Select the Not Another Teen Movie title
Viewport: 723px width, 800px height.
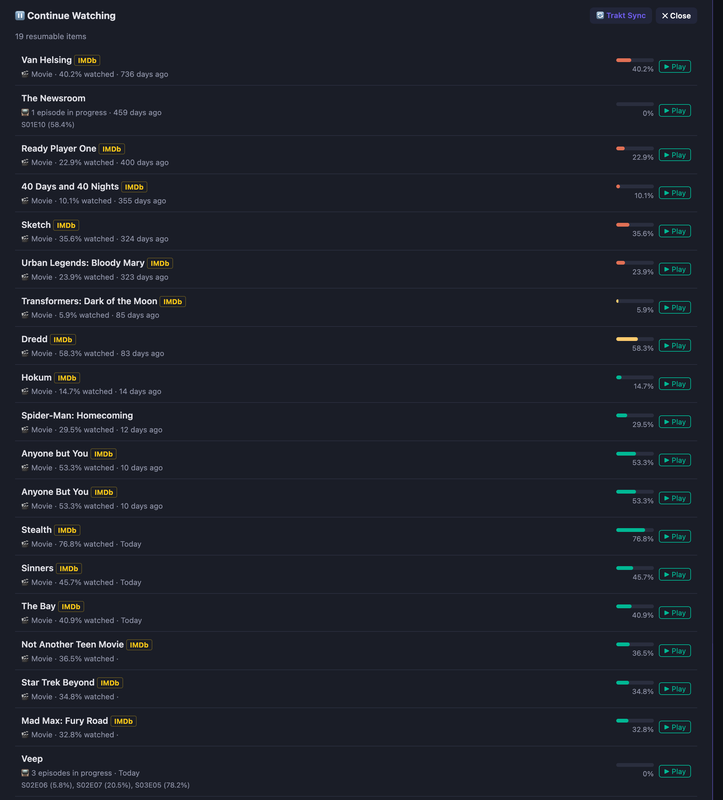(x=72, y=644)
